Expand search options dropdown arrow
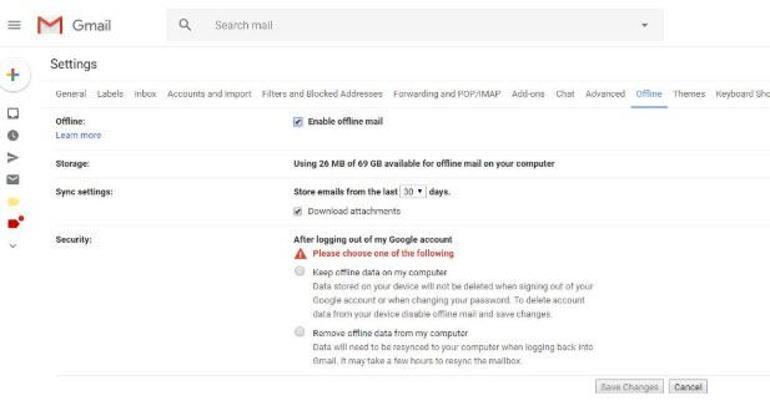 (644, 25)
